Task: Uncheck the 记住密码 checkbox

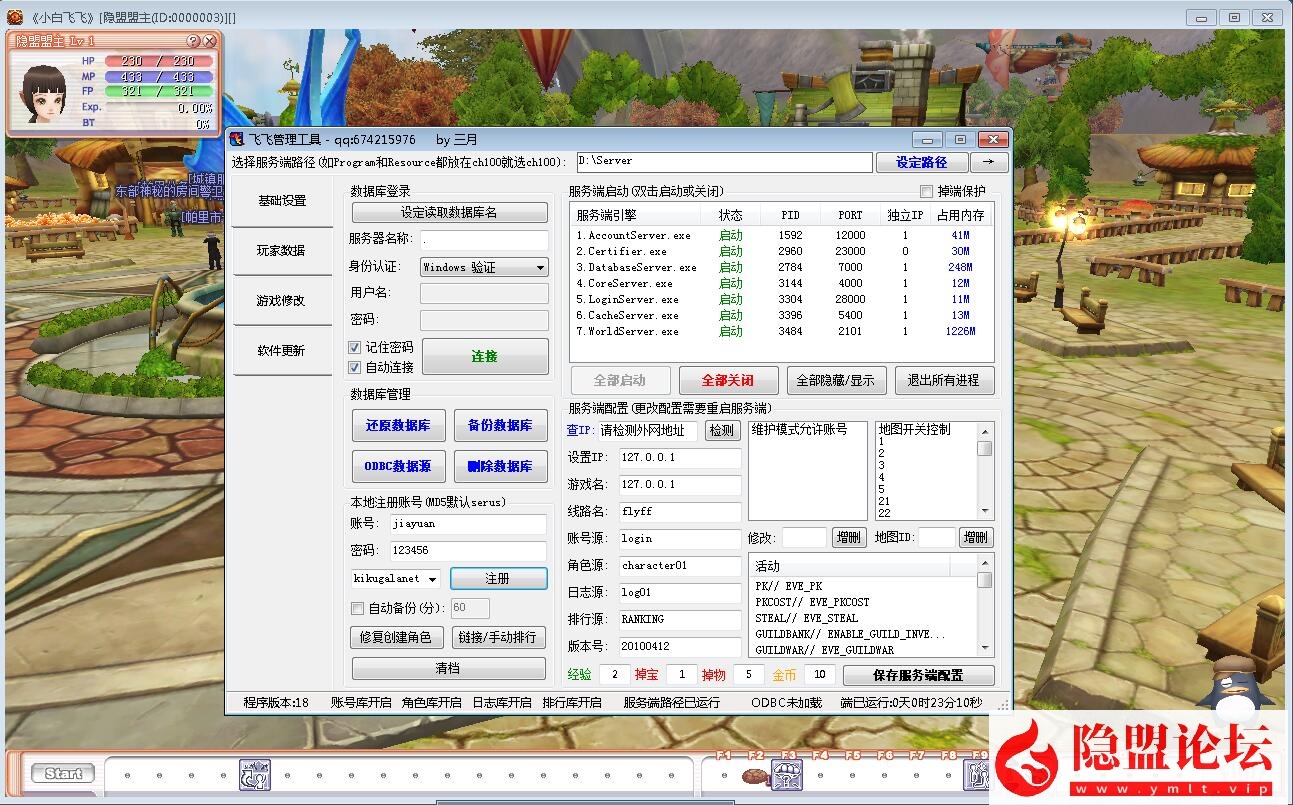Action: (355, 347)
